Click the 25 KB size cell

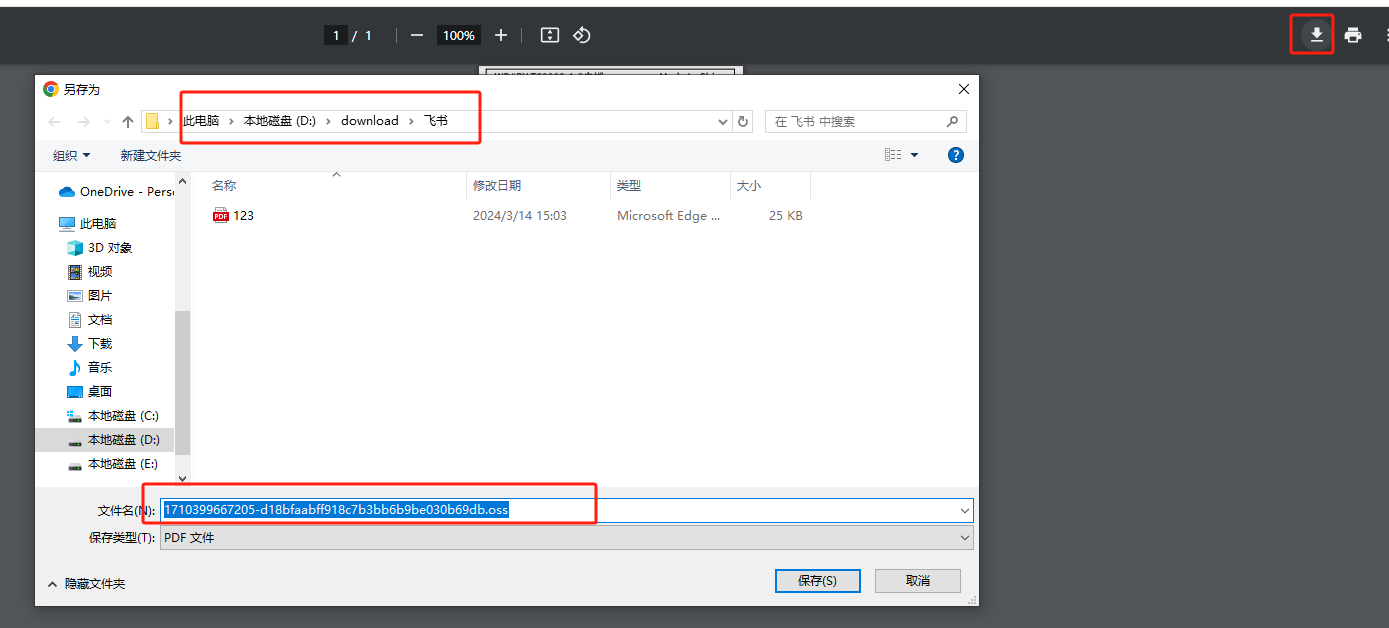786,215
